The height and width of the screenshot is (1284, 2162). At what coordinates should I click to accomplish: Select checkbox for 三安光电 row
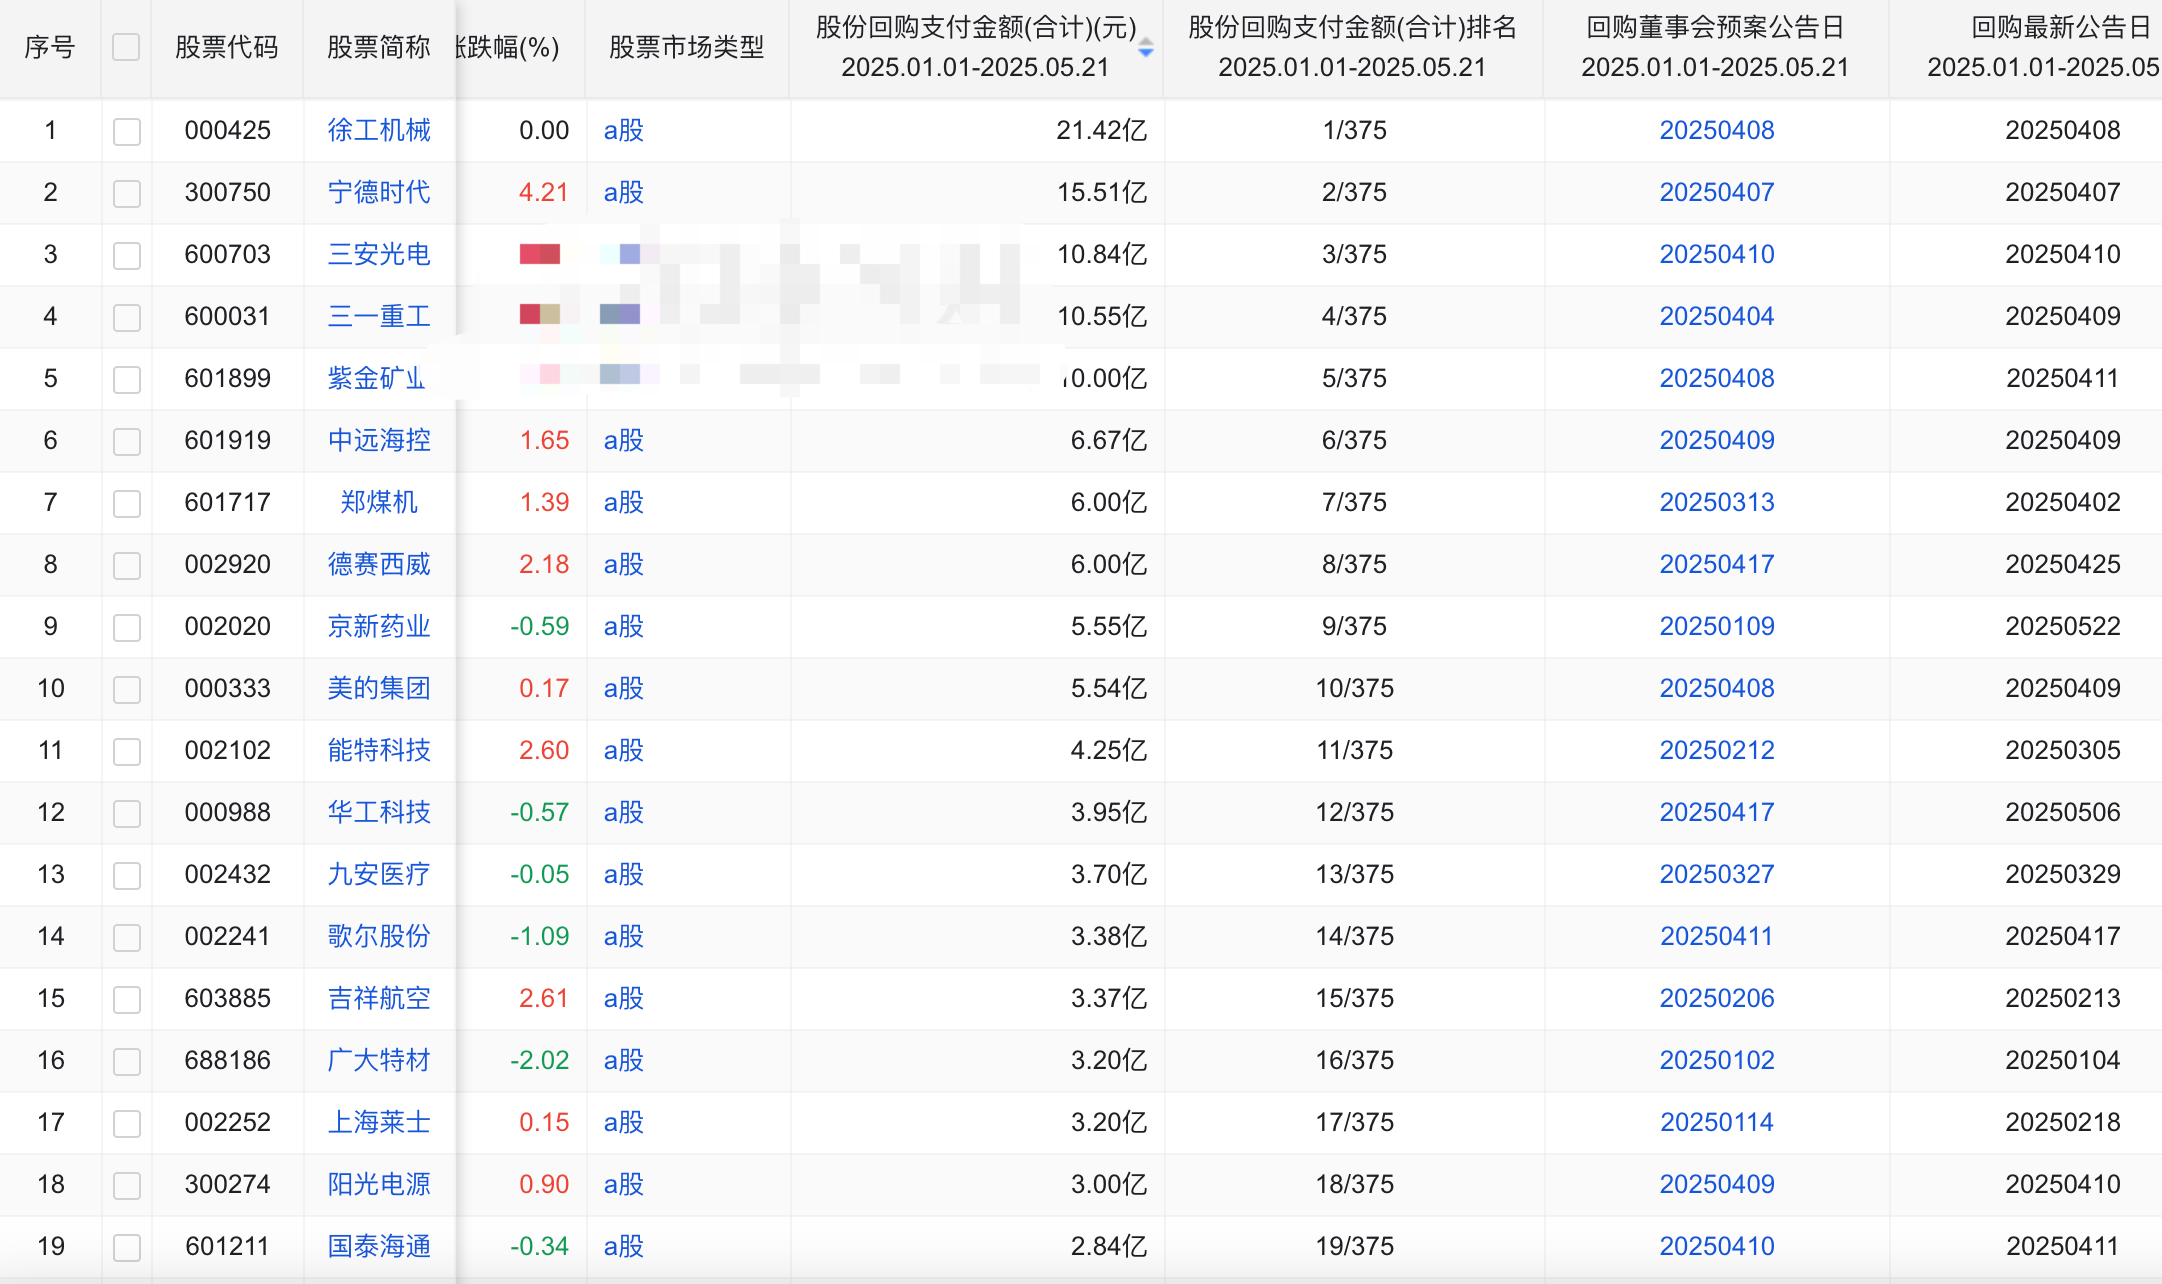click(127, 255)
